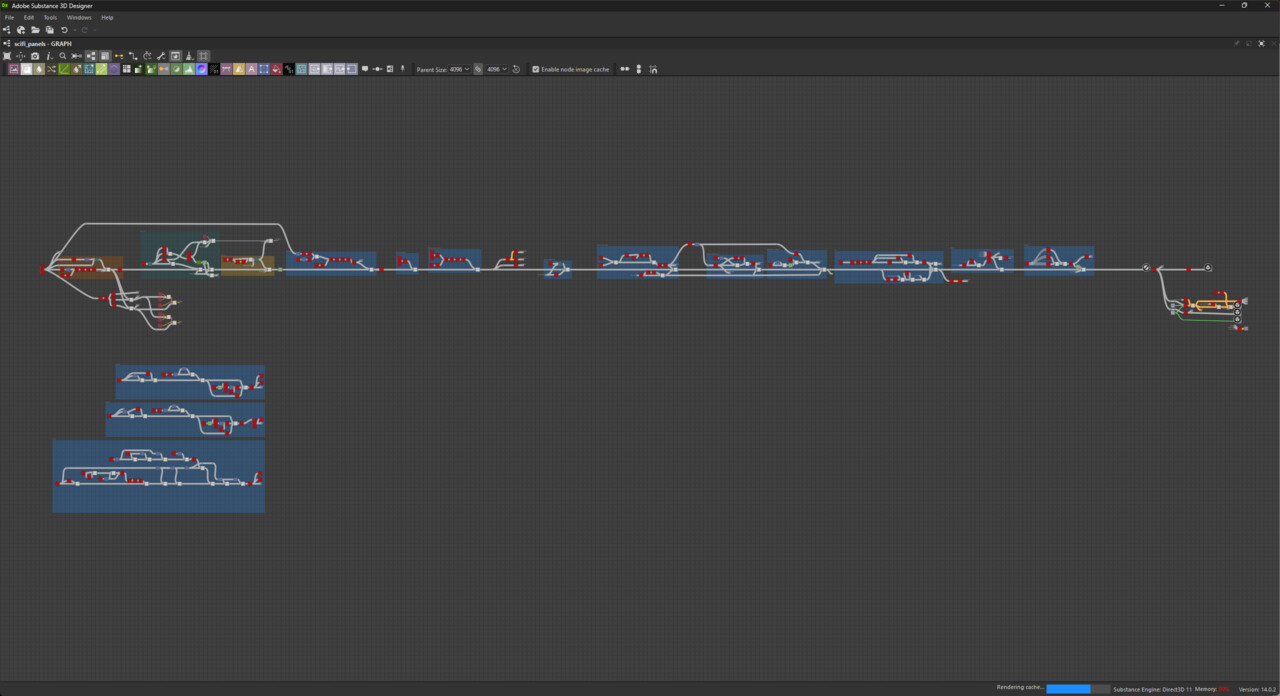The width and height of the screenshot is (1280, 696).
Task: Add a Channels Shuffle node
Action: click(51, 69)
